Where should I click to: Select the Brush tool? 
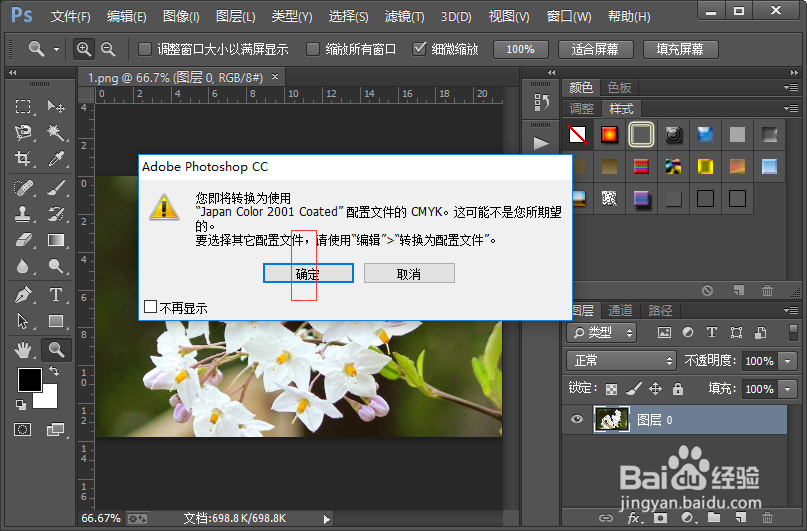click(x=56, y=188)
